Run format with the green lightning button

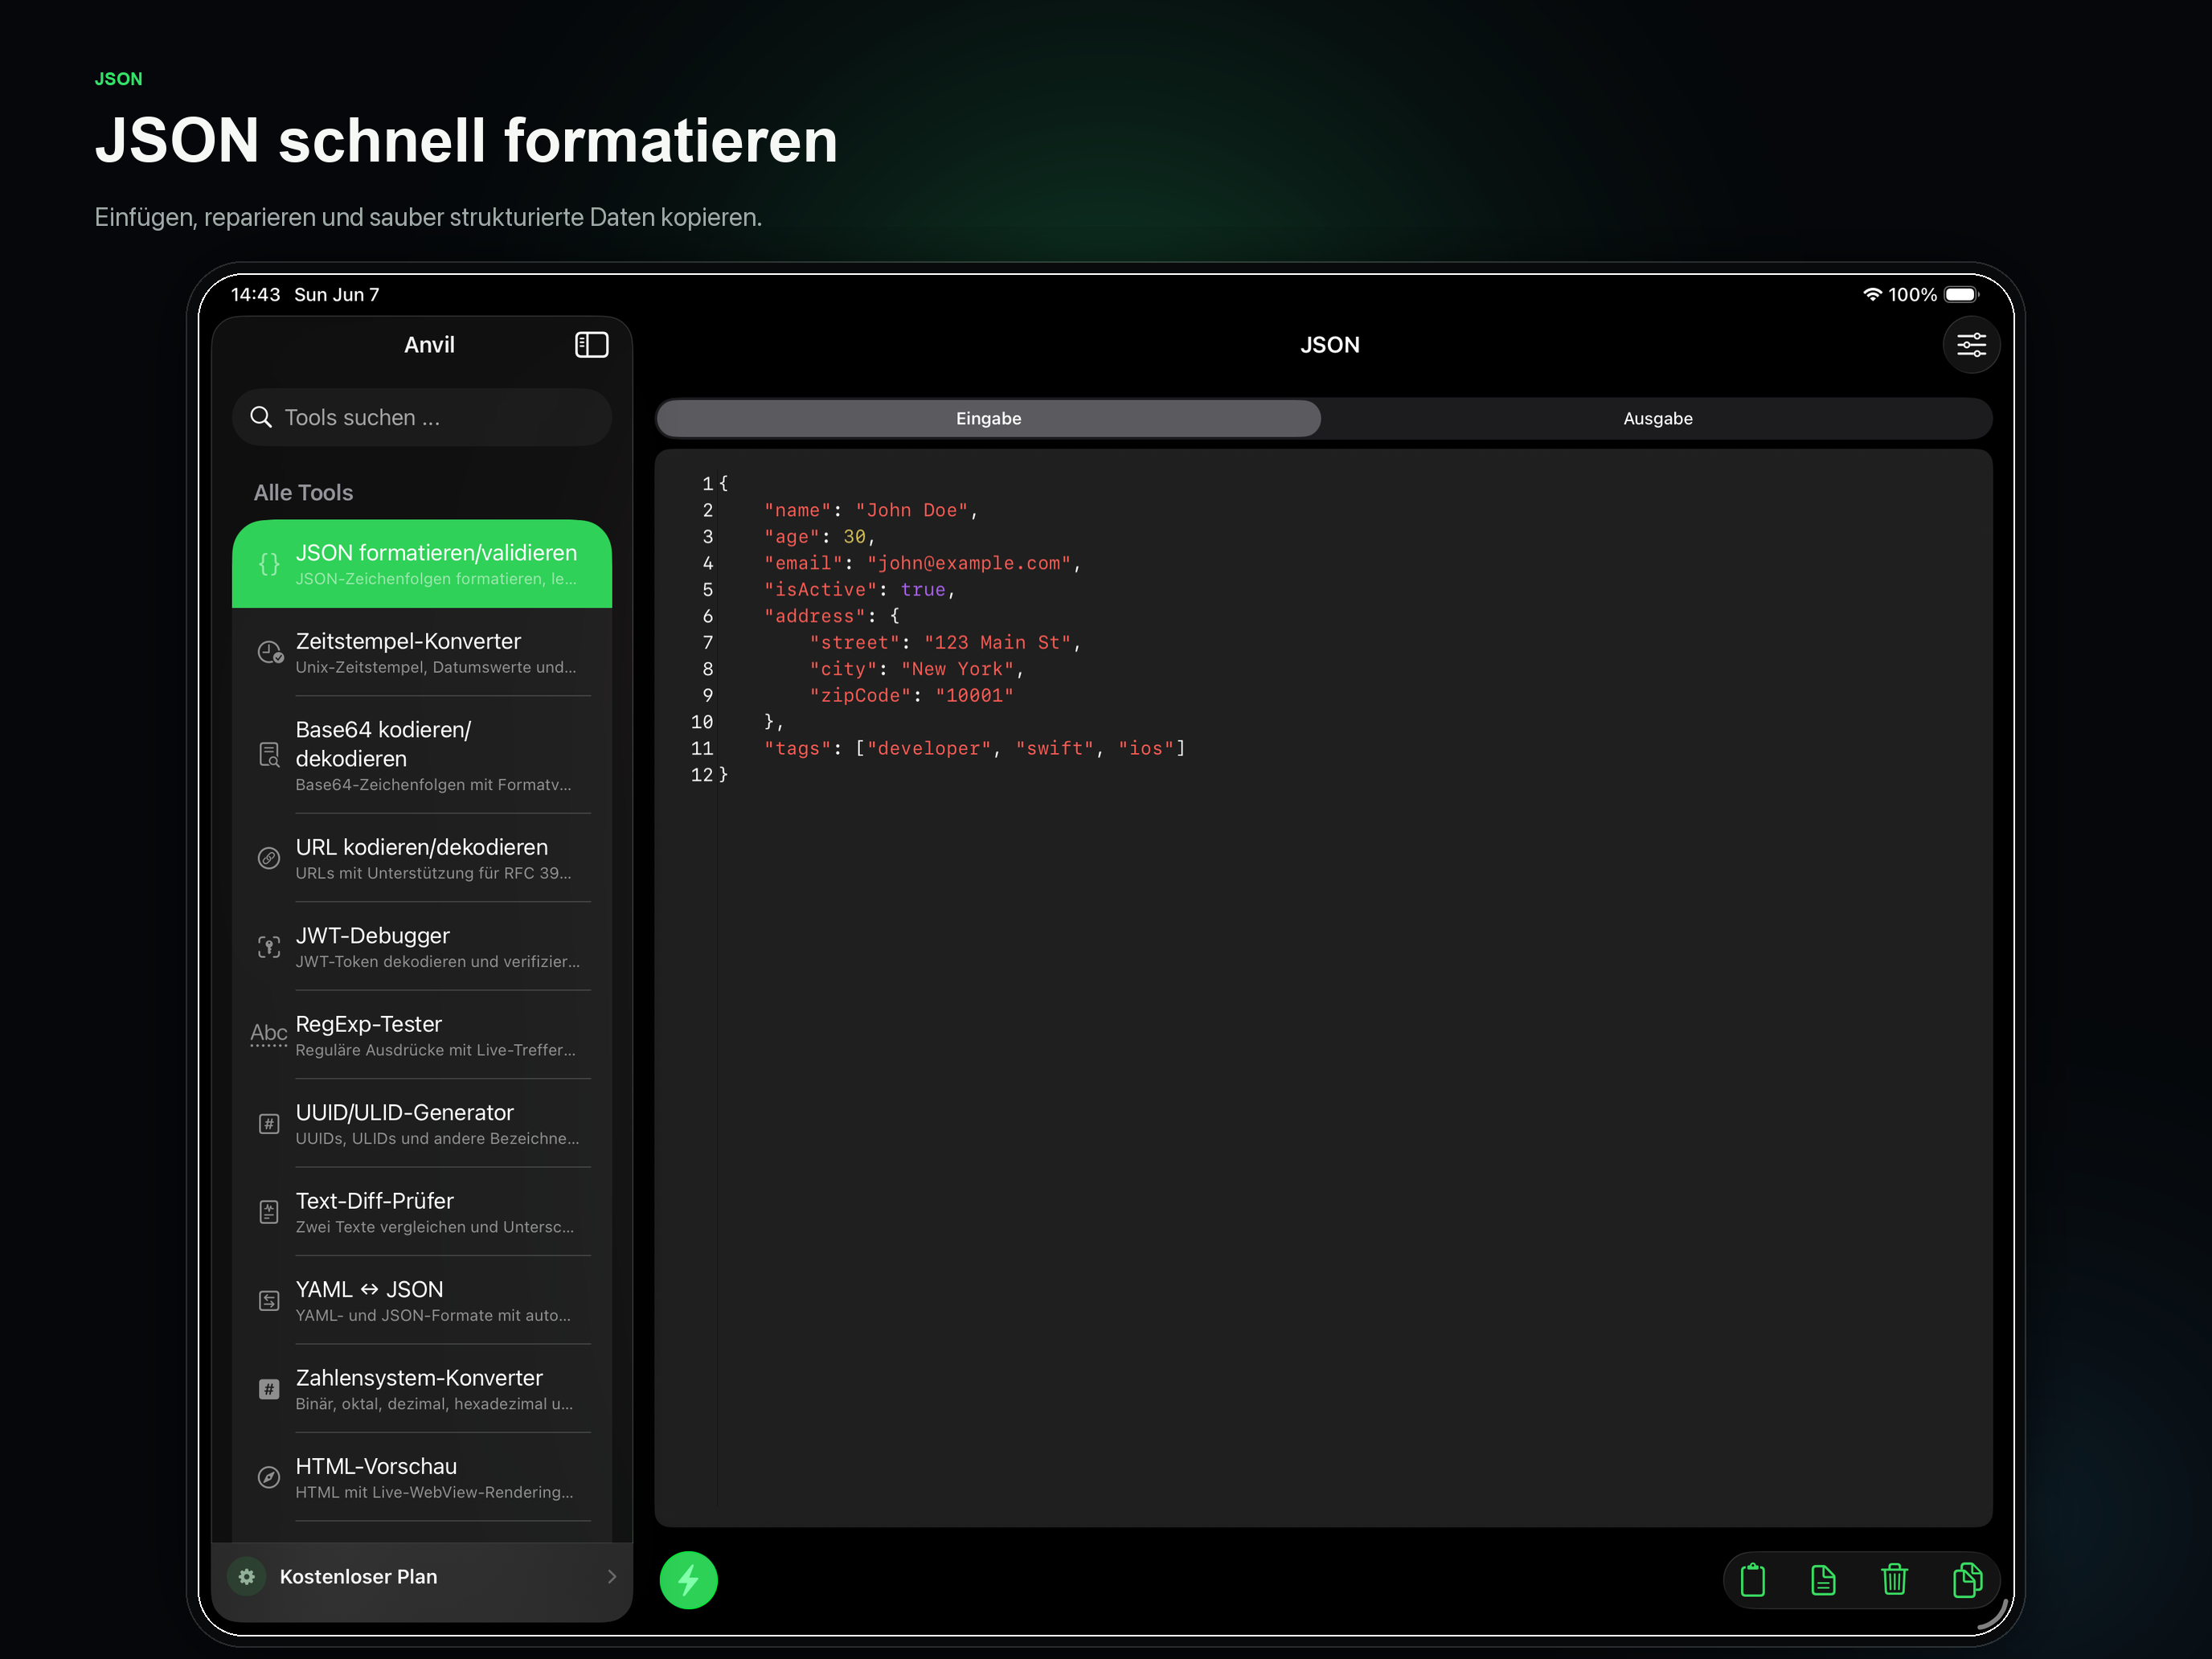688,1579
